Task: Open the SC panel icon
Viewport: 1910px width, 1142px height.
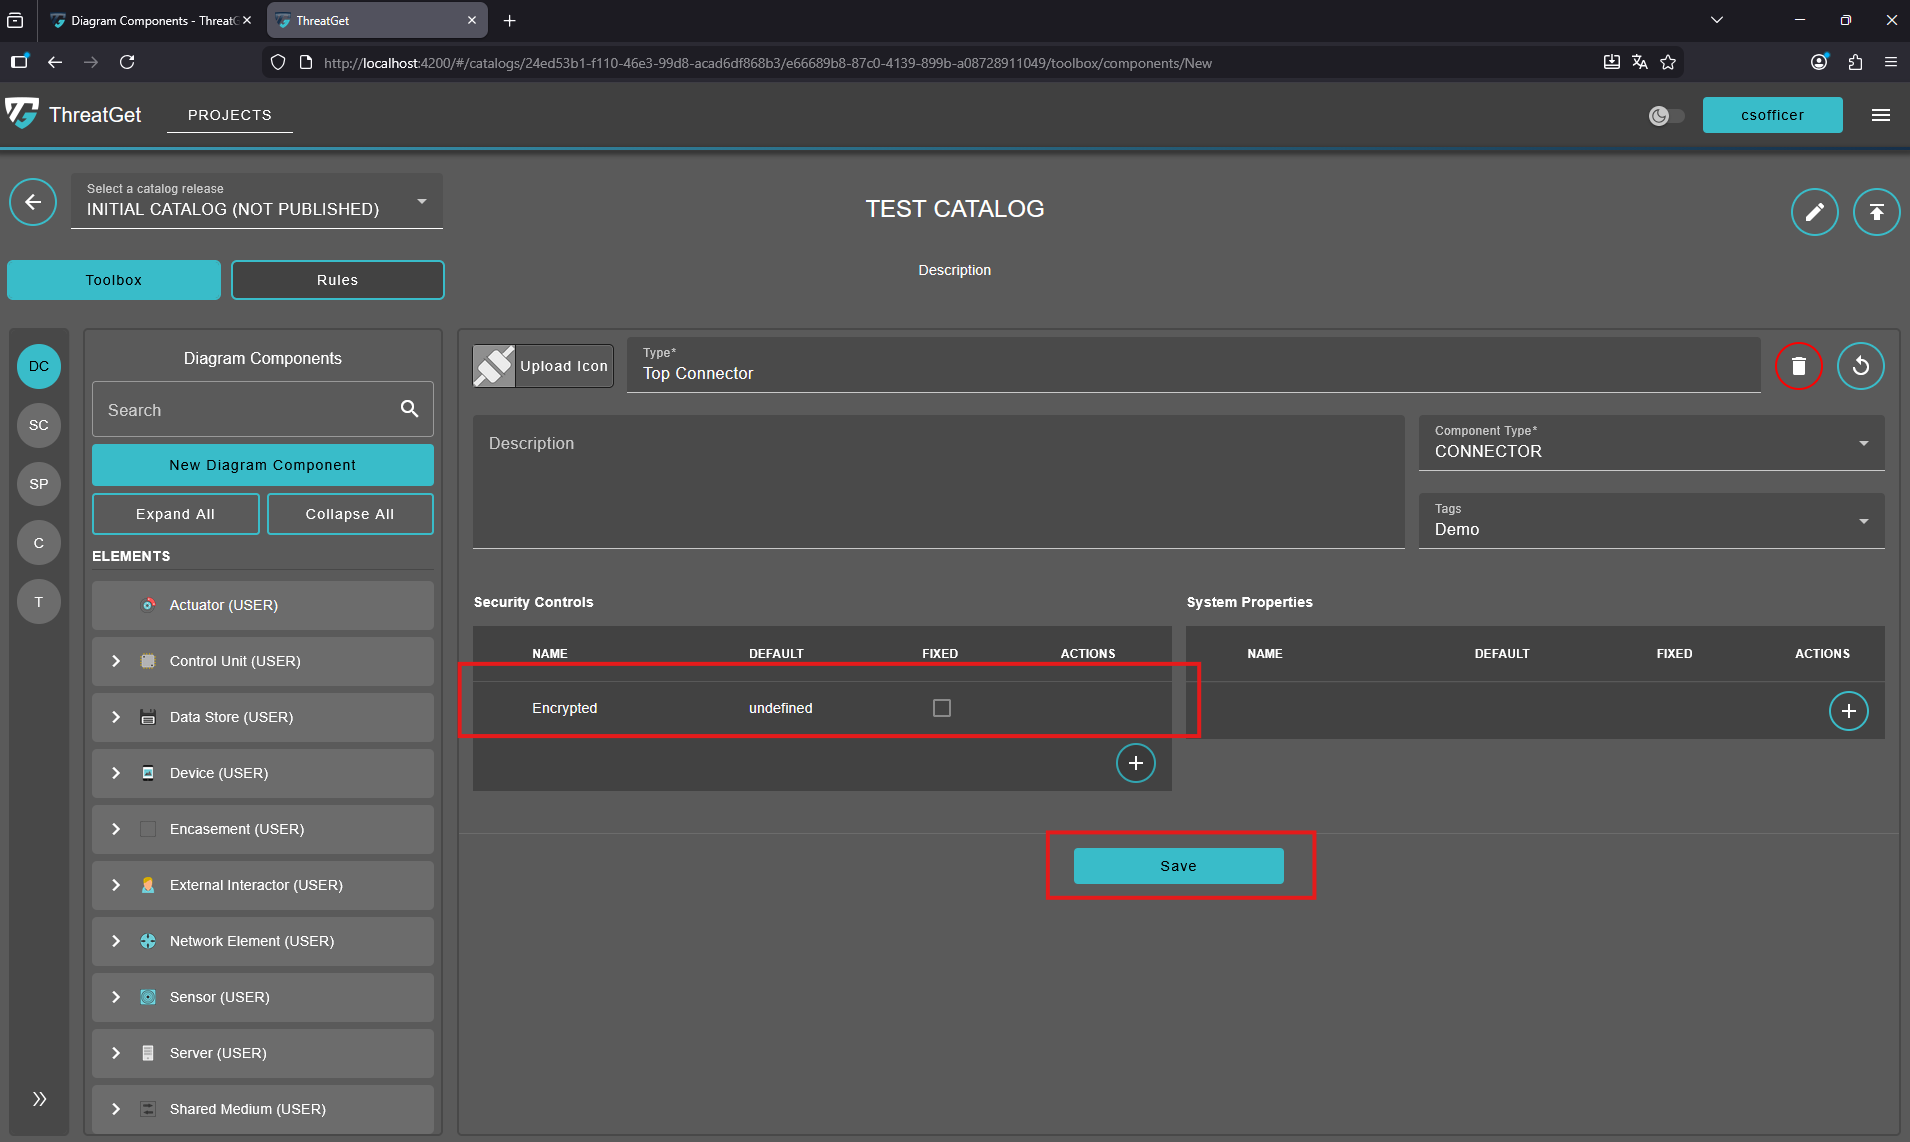Action: point(38,425)
